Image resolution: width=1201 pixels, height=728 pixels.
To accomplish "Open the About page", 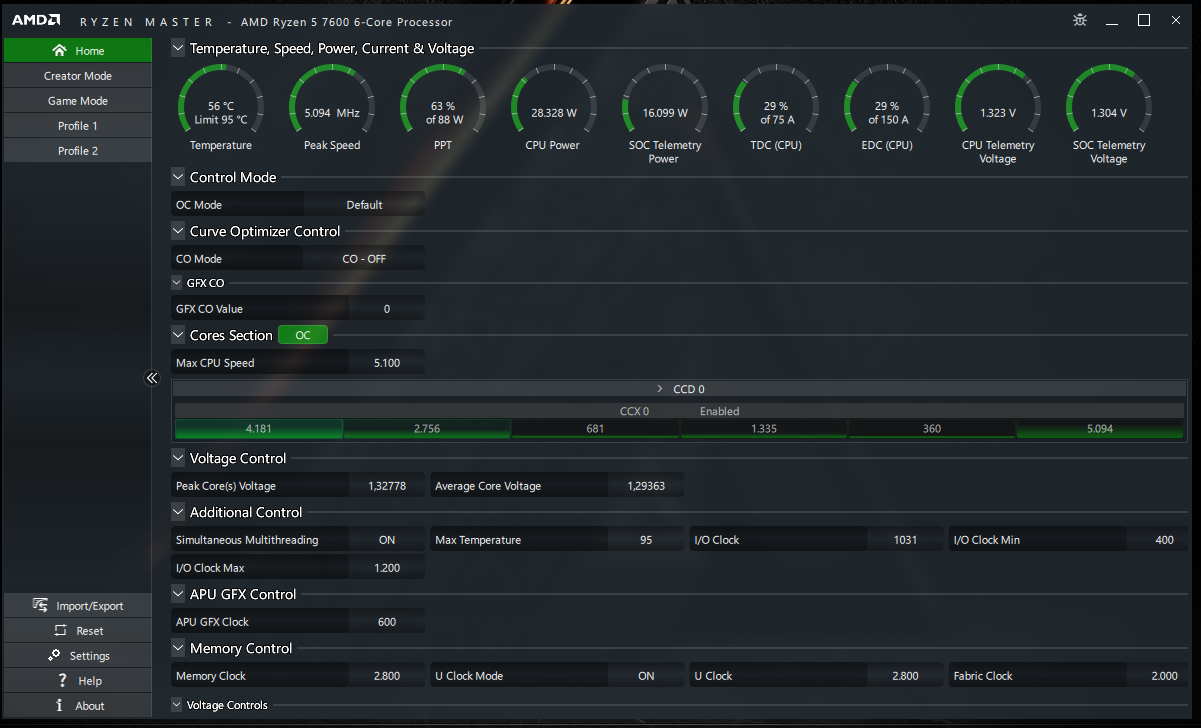I will [x=77, y=705].
